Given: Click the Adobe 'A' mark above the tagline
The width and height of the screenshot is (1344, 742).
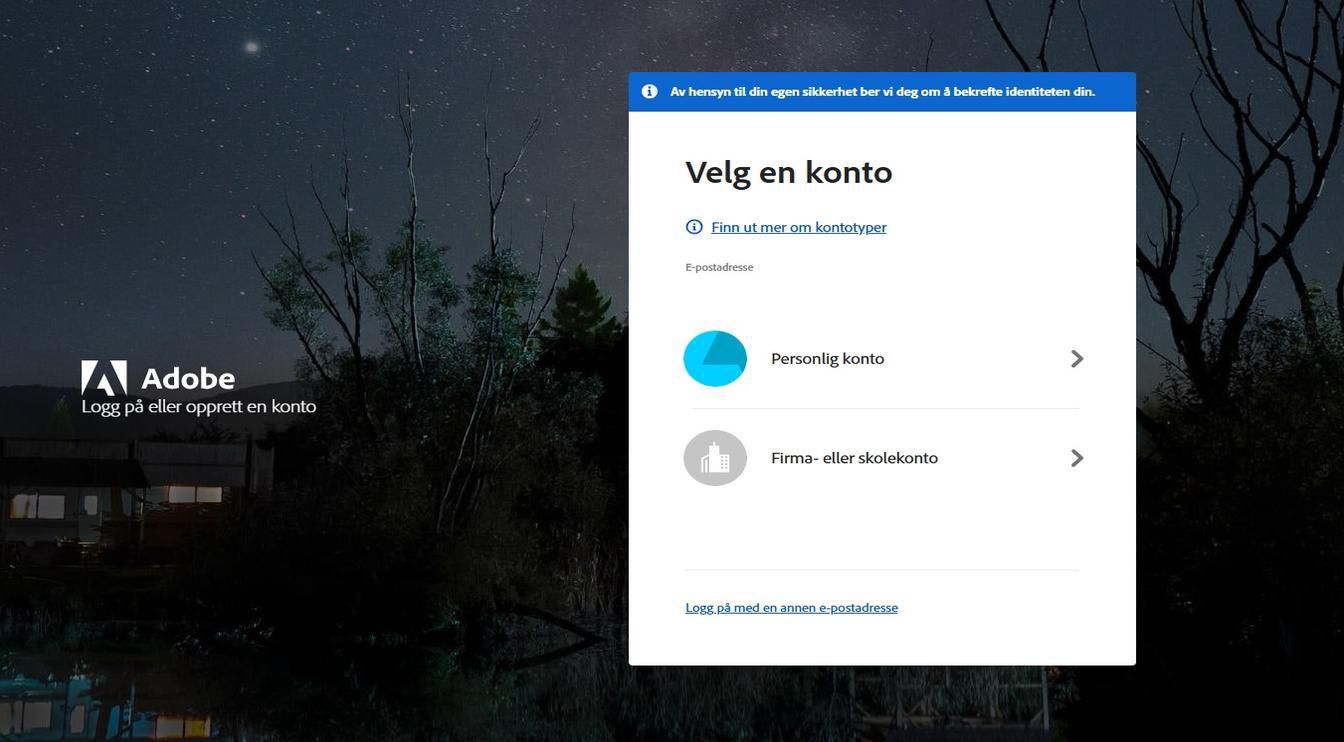Looking at the screenshot, I should pos(103,377).
